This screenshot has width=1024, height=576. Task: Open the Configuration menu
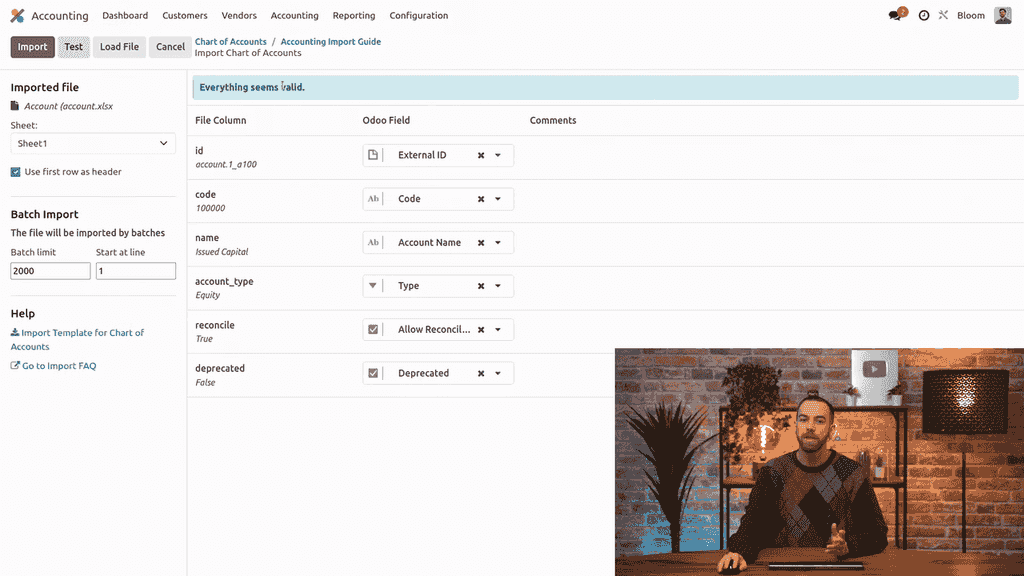coord(419,16)
